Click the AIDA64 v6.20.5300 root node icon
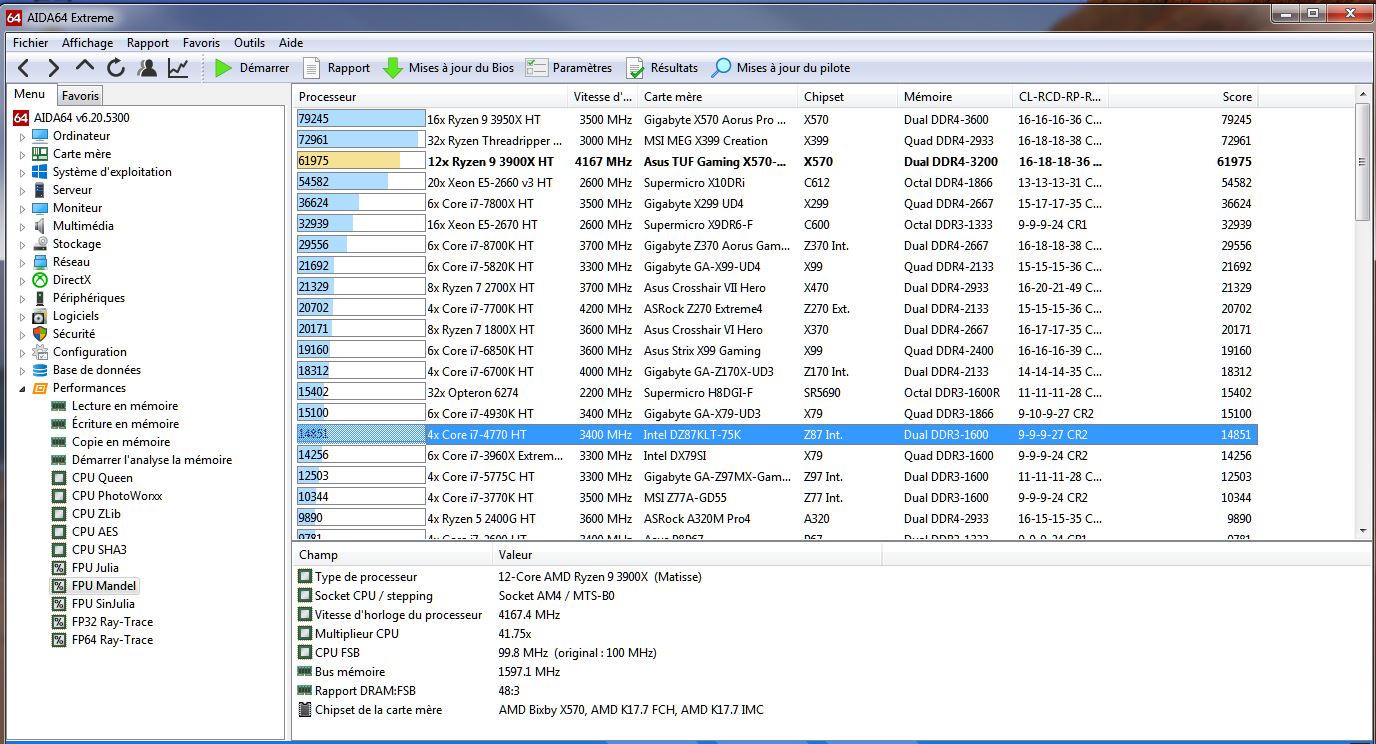 point(21,118)
